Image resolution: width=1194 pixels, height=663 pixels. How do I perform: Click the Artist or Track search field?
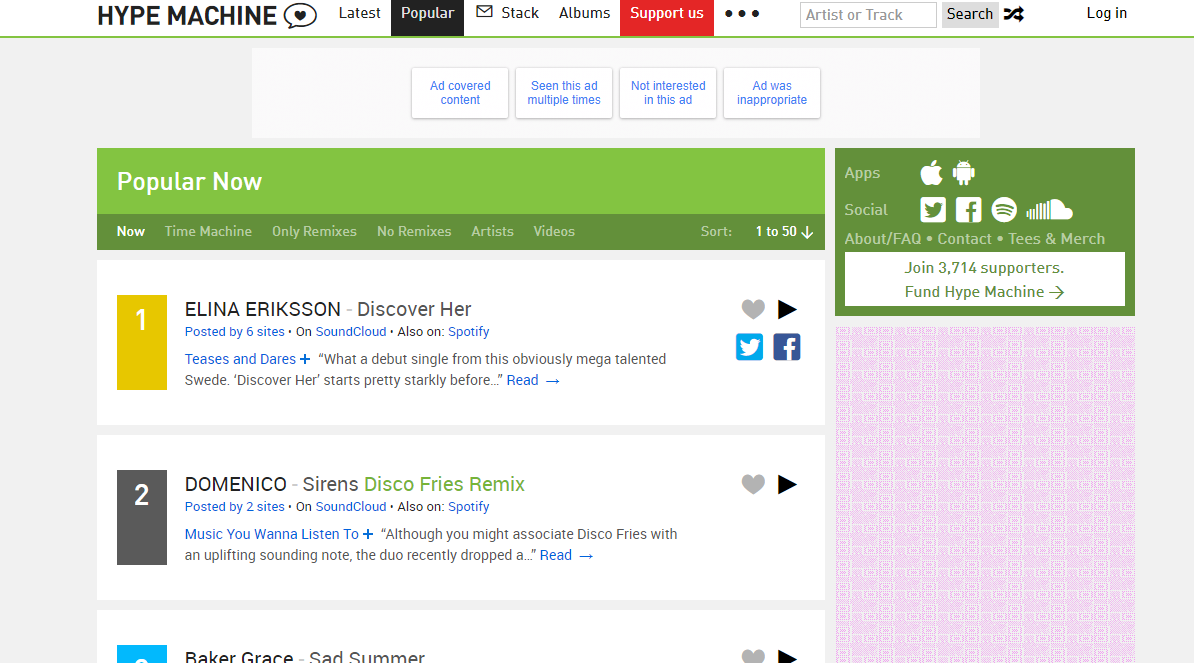[868, 14]
